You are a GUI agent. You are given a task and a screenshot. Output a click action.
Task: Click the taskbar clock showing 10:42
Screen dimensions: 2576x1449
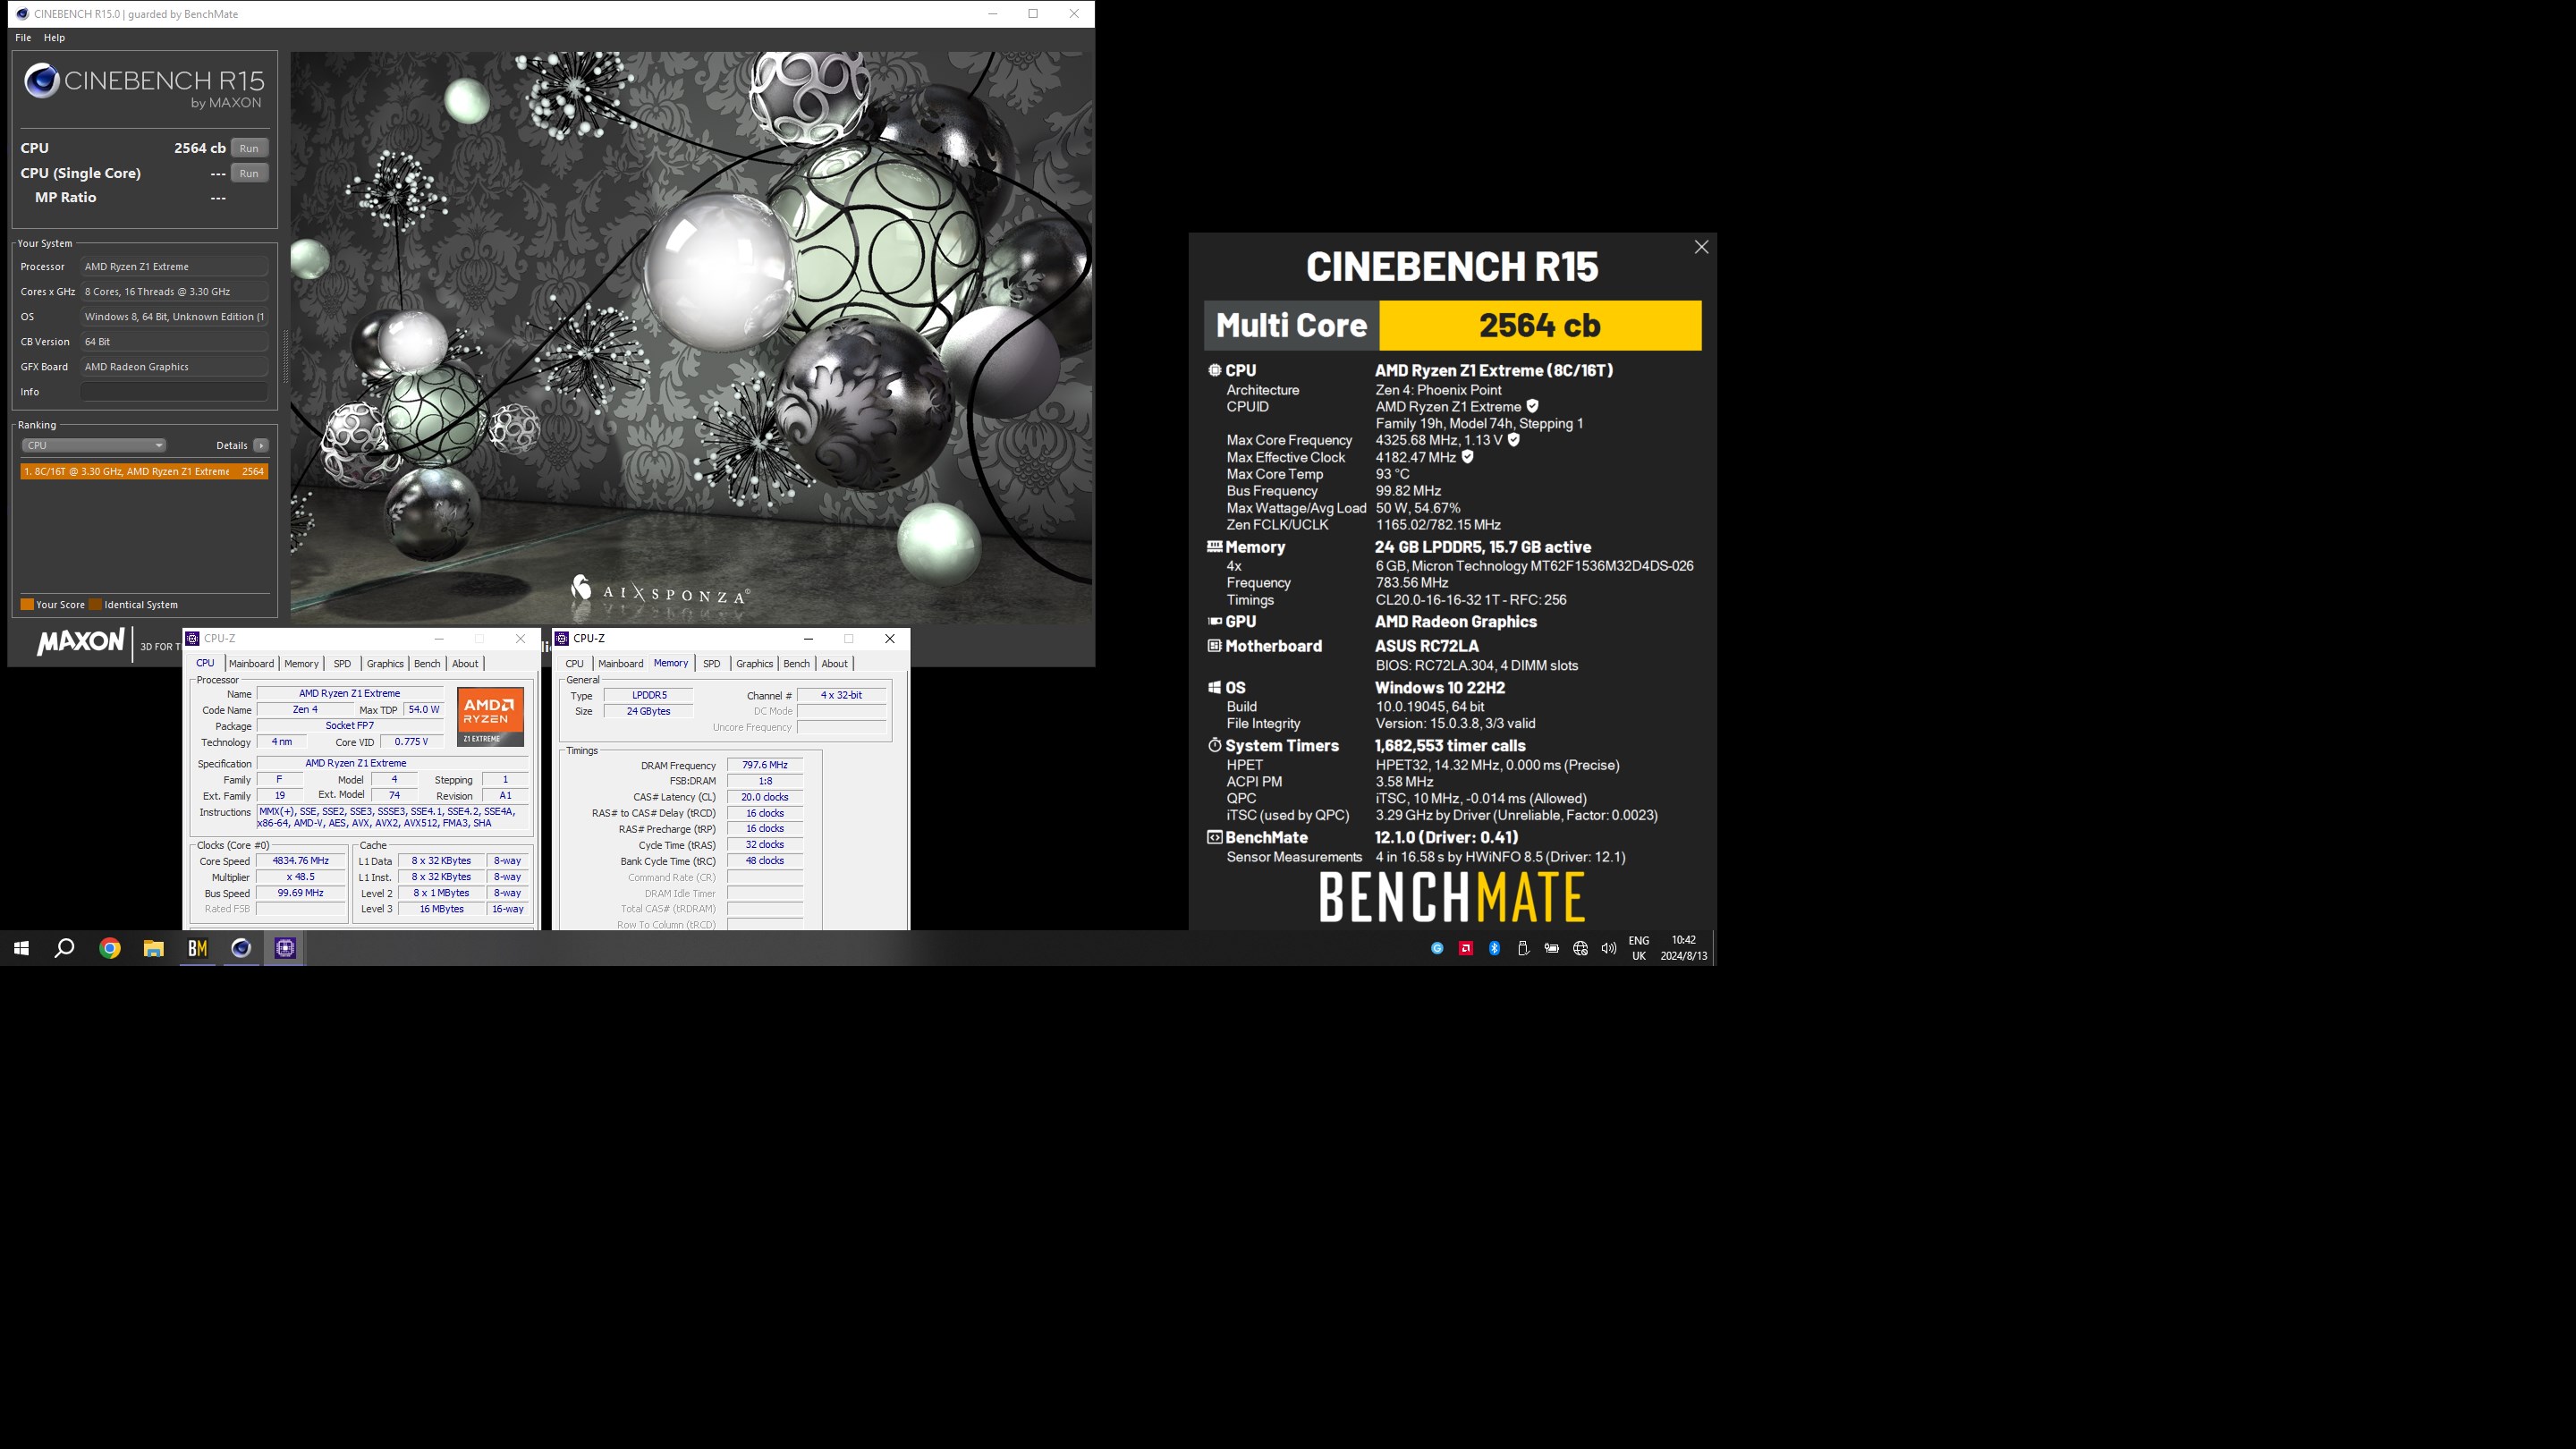[x=1684, y=948]
